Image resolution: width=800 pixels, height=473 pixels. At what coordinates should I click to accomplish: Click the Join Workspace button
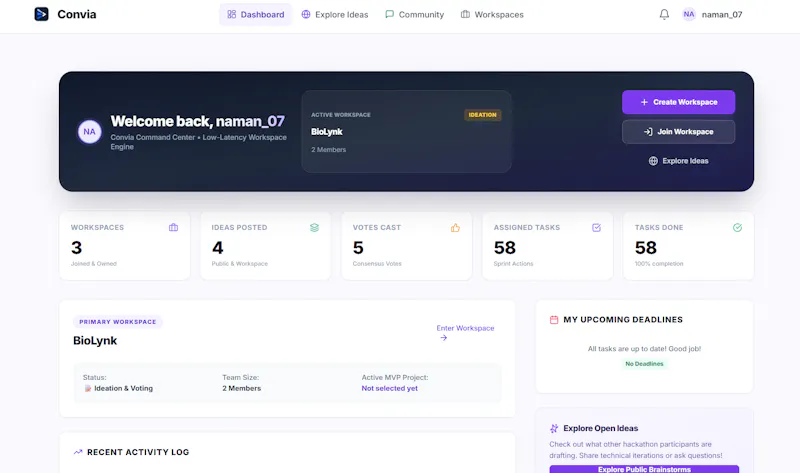(678, 132)
